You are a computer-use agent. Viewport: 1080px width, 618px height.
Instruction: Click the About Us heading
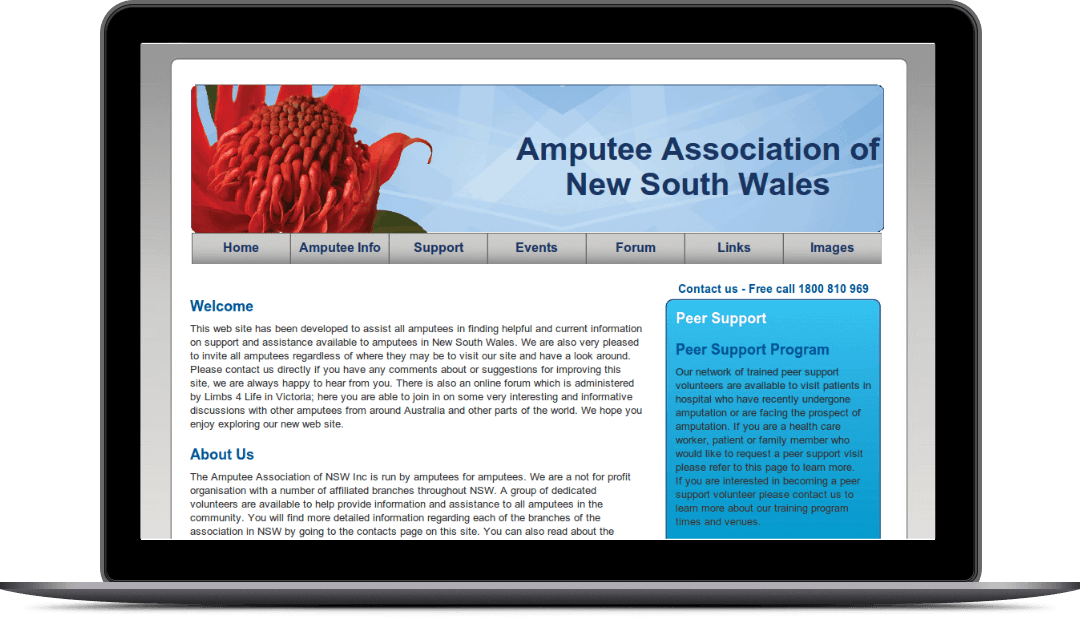pyautogui.click(x=222, y=454)
